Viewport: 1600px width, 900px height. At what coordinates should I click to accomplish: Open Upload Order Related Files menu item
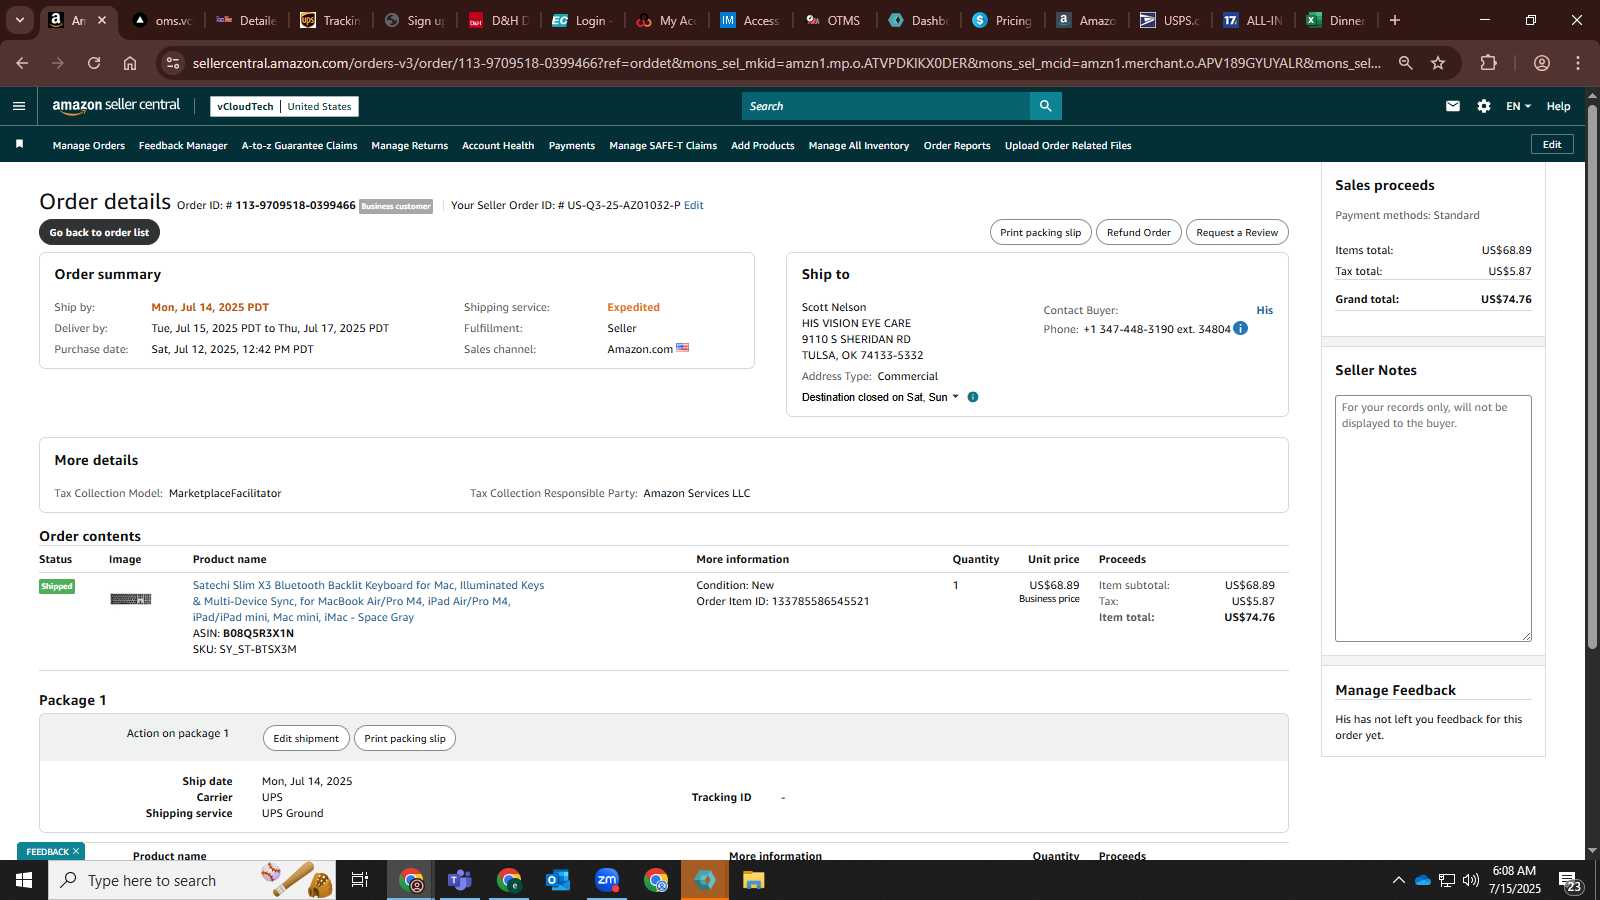pos(1068,146)
